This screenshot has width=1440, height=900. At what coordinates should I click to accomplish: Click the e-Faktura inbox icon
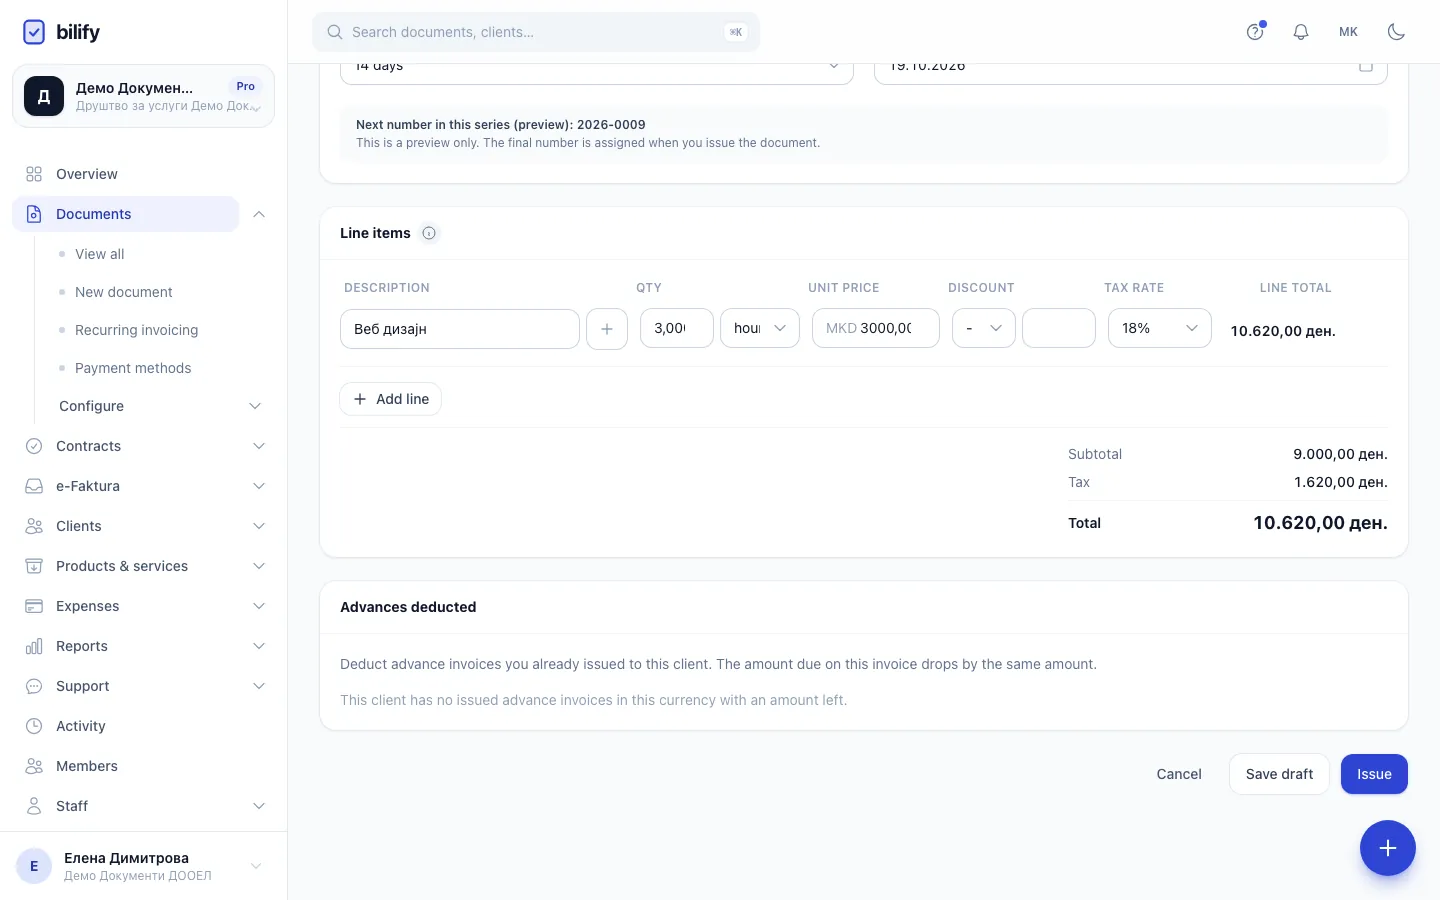pyautogui.click(x=34, y=486)
